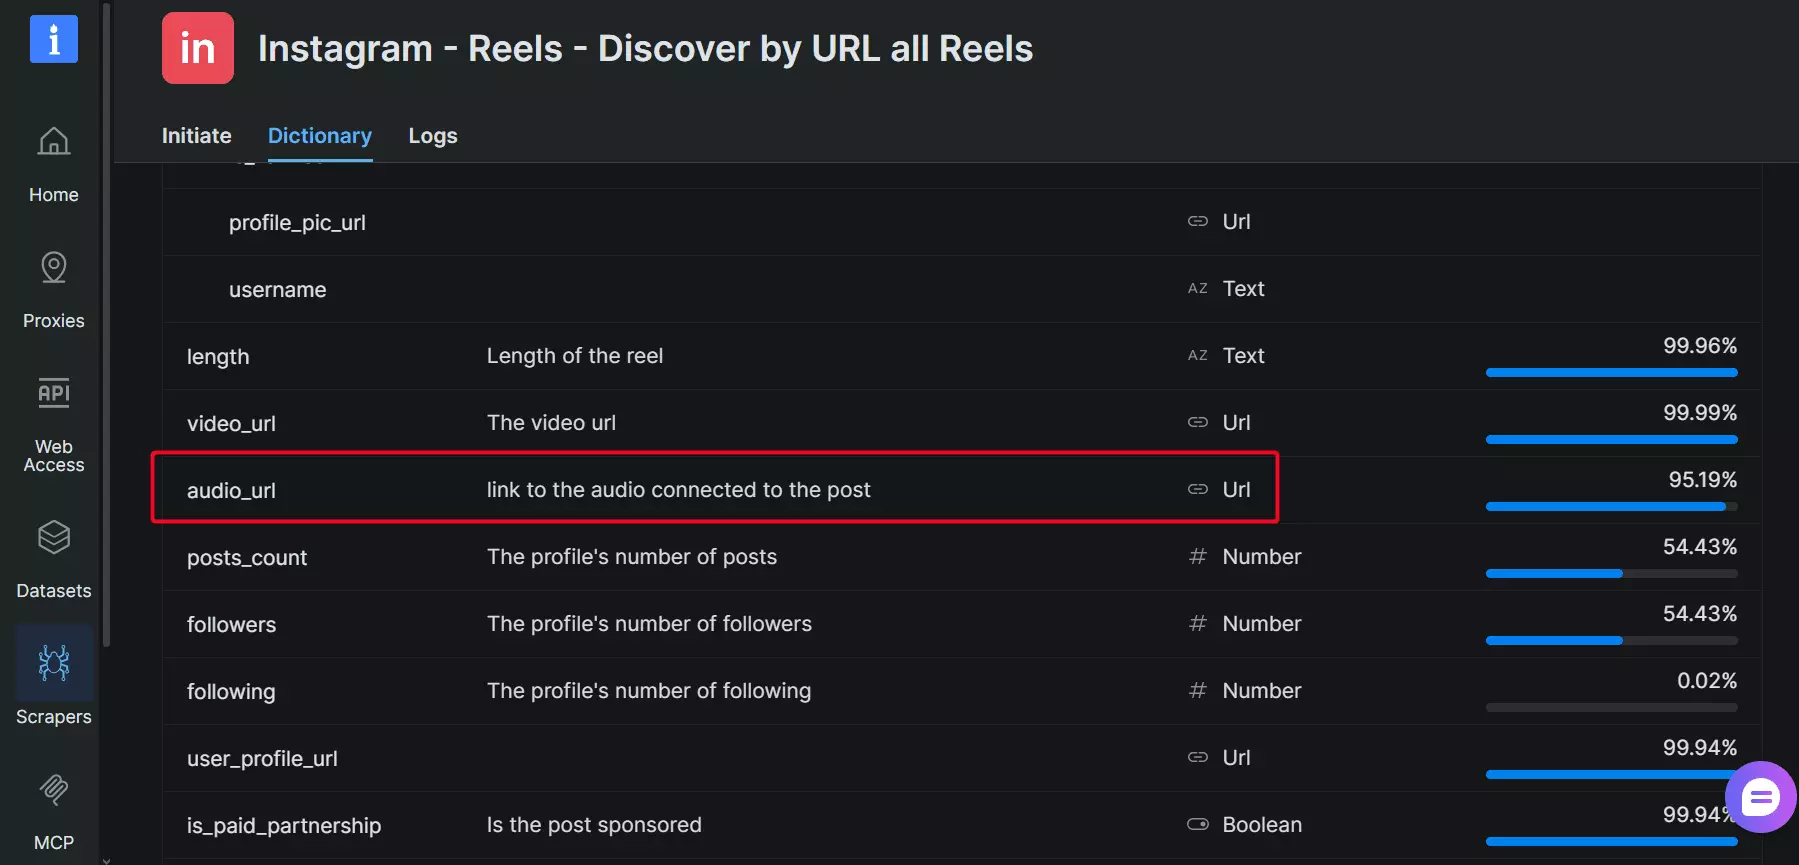This screenshot has width=1799, height=865.
Task: Click the 99.96% progress bar for length
Action: tap(1611, 372)
